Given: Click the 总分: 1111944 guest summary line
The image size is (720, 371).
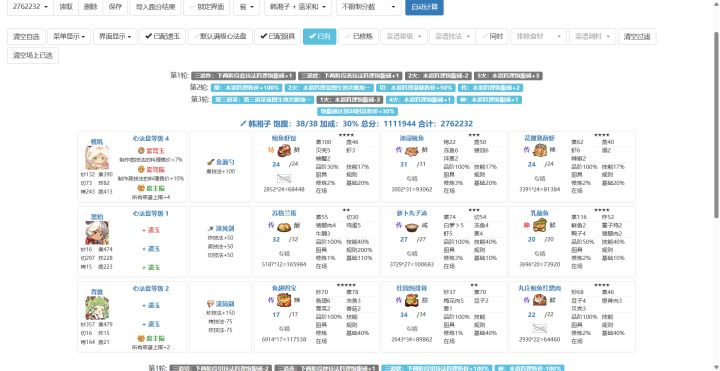Looking at the screenshot, I should point(357,124).
